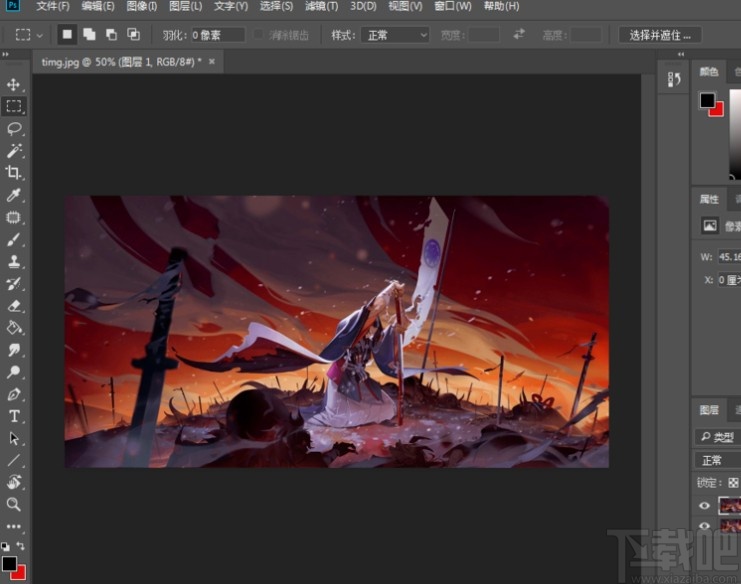Select the Paint Bucket tool
This screenshot has width=741, height=584.
click(x=13, y=327)
